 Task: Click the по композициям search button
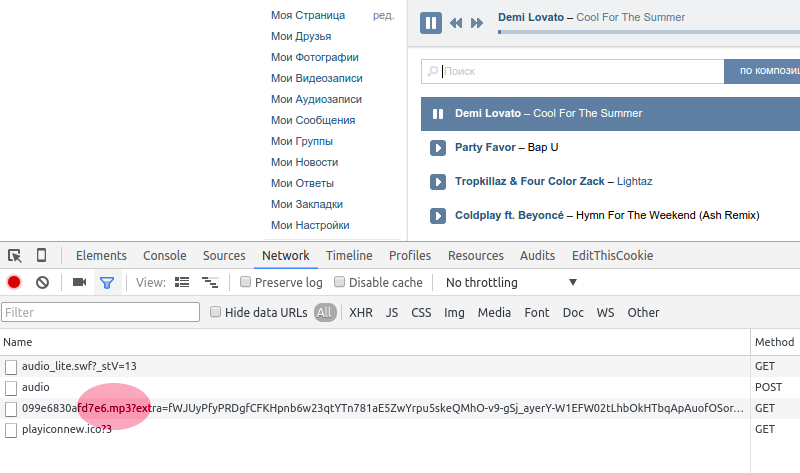762,71
